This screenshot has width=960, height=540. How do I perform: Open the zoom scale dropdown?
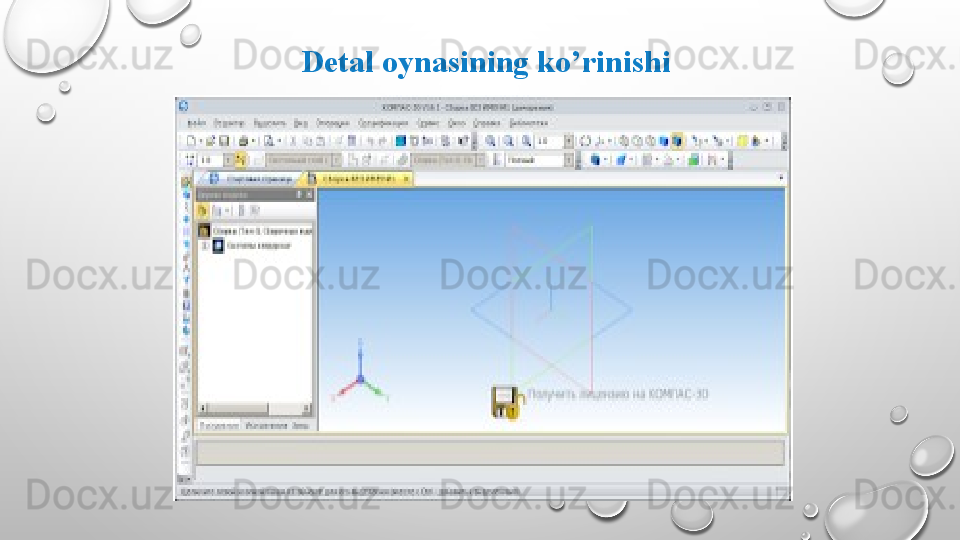tap(569, 141)
